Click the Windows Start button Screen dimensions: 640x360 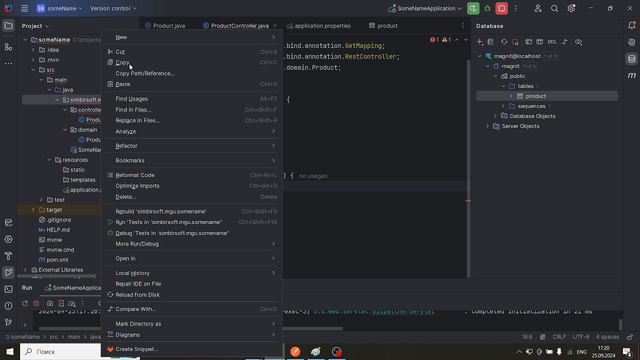point(10,351)
